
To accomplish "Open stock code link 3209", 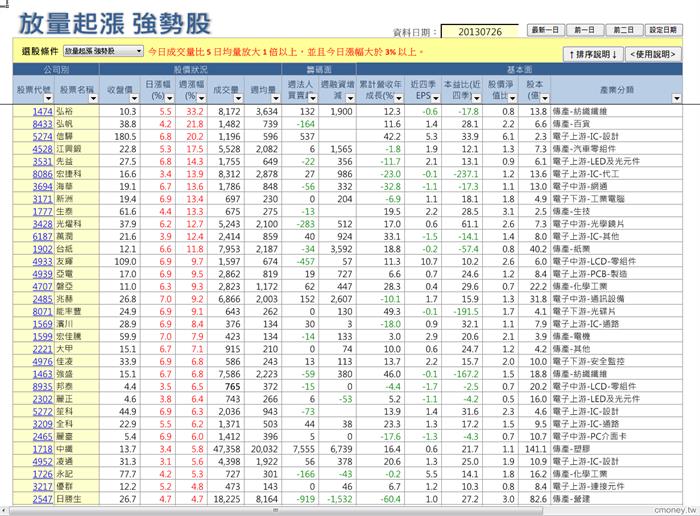I will [x=42, y=424].
